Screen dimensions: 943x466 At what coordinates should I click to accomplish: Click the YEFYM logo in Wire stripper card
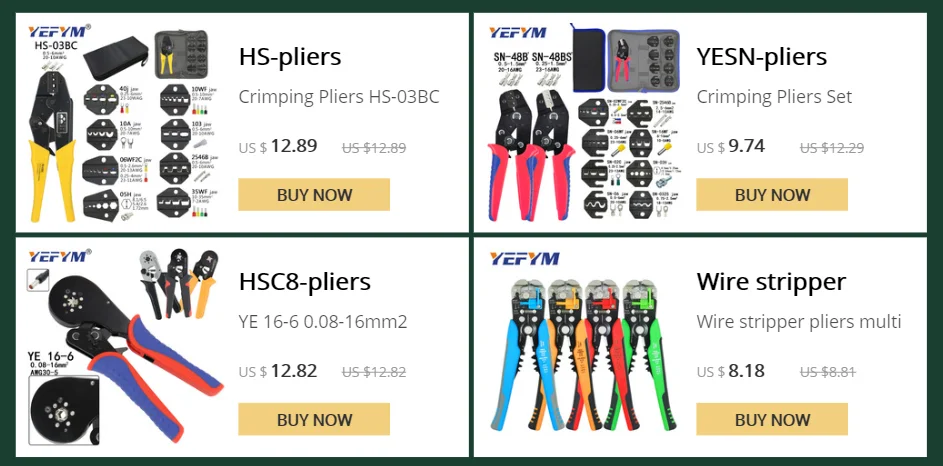[524, 259]
